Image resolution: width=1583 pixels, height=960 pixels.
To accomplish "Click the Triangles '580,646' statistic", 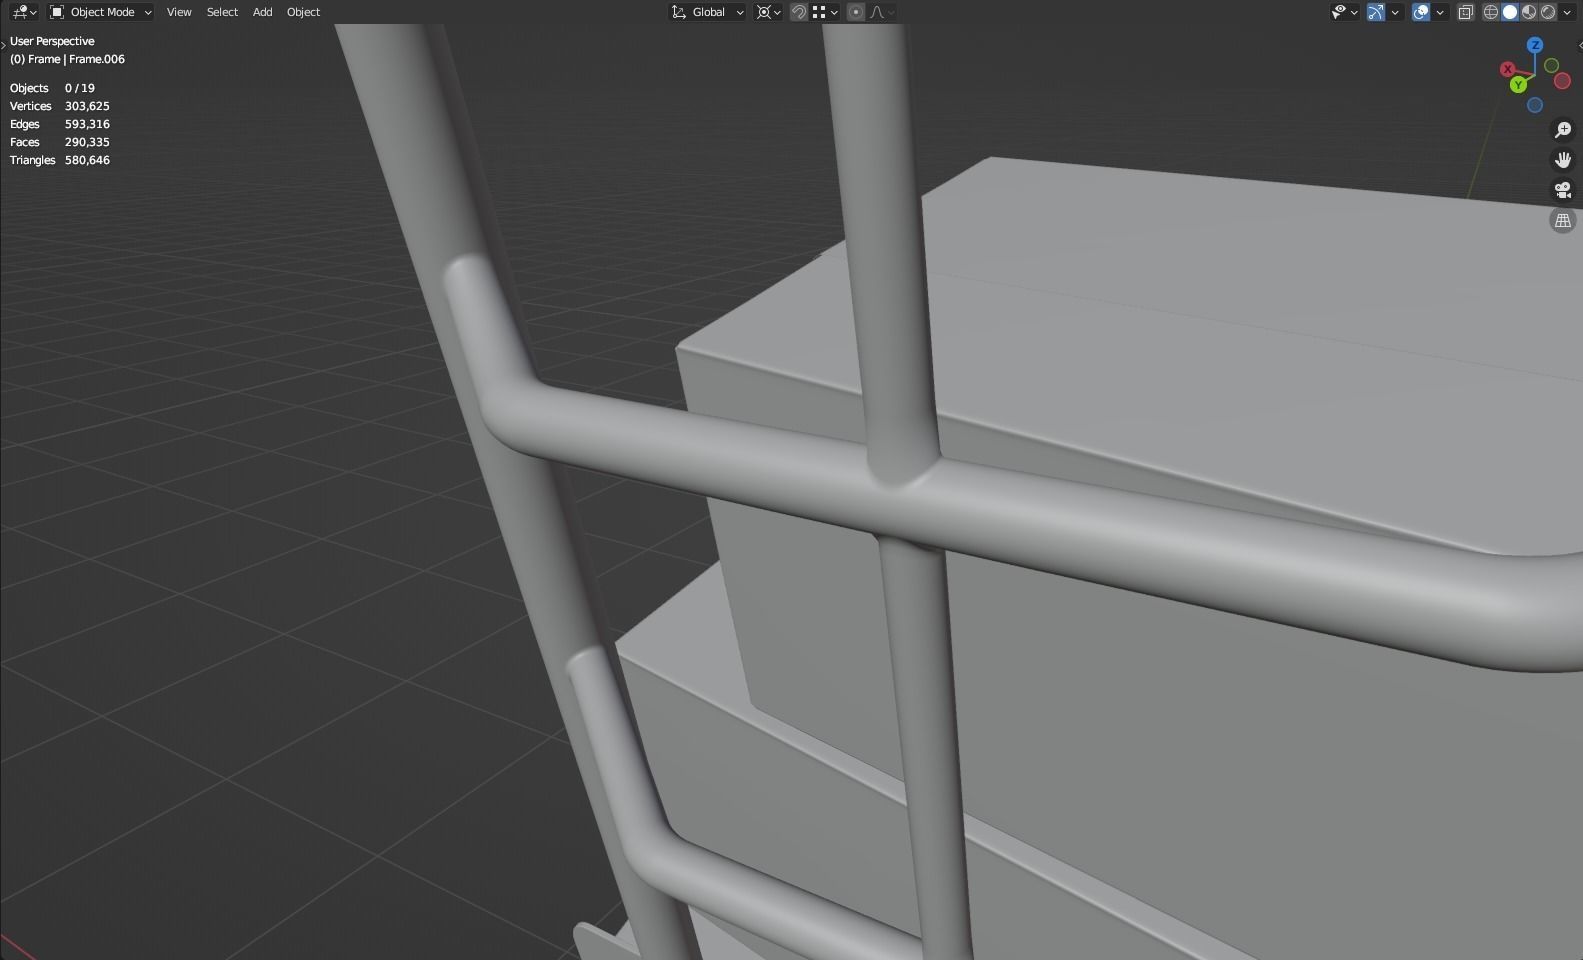I will click(x=87, y=160).
